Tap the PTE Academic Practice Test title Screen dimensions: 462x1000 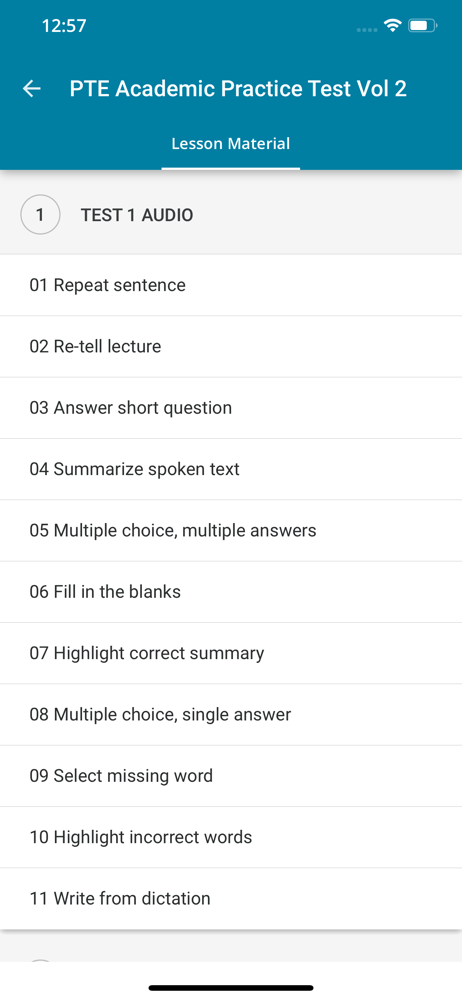[x=238, y=89]
